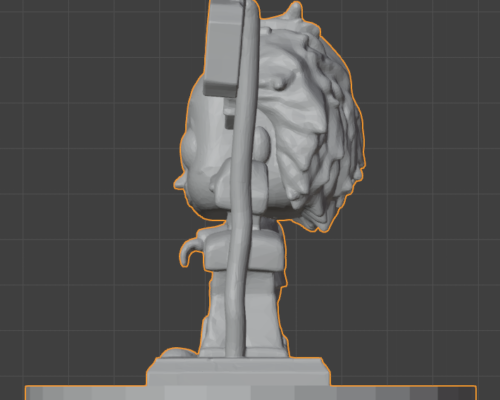This screenshot has height=400, width=500.
Task: Select the raised square pedestal under the feet
Action: (238, 372)
